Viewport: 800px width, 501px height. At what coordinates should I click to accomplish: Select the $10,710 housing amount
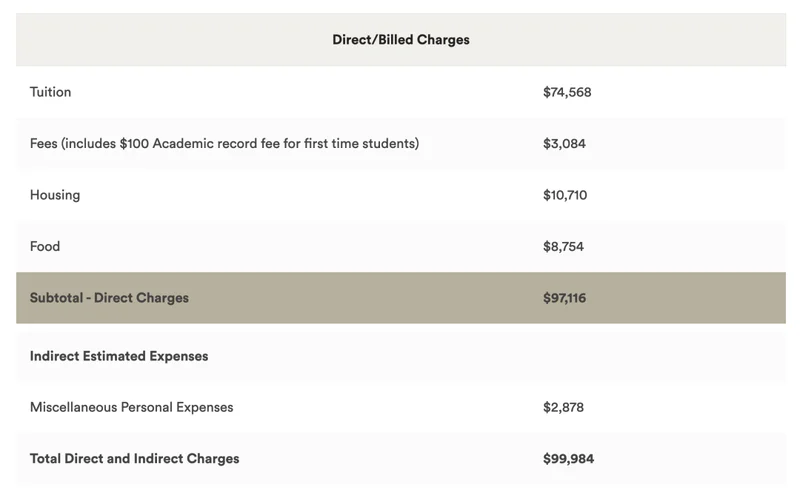click(565, 195)
